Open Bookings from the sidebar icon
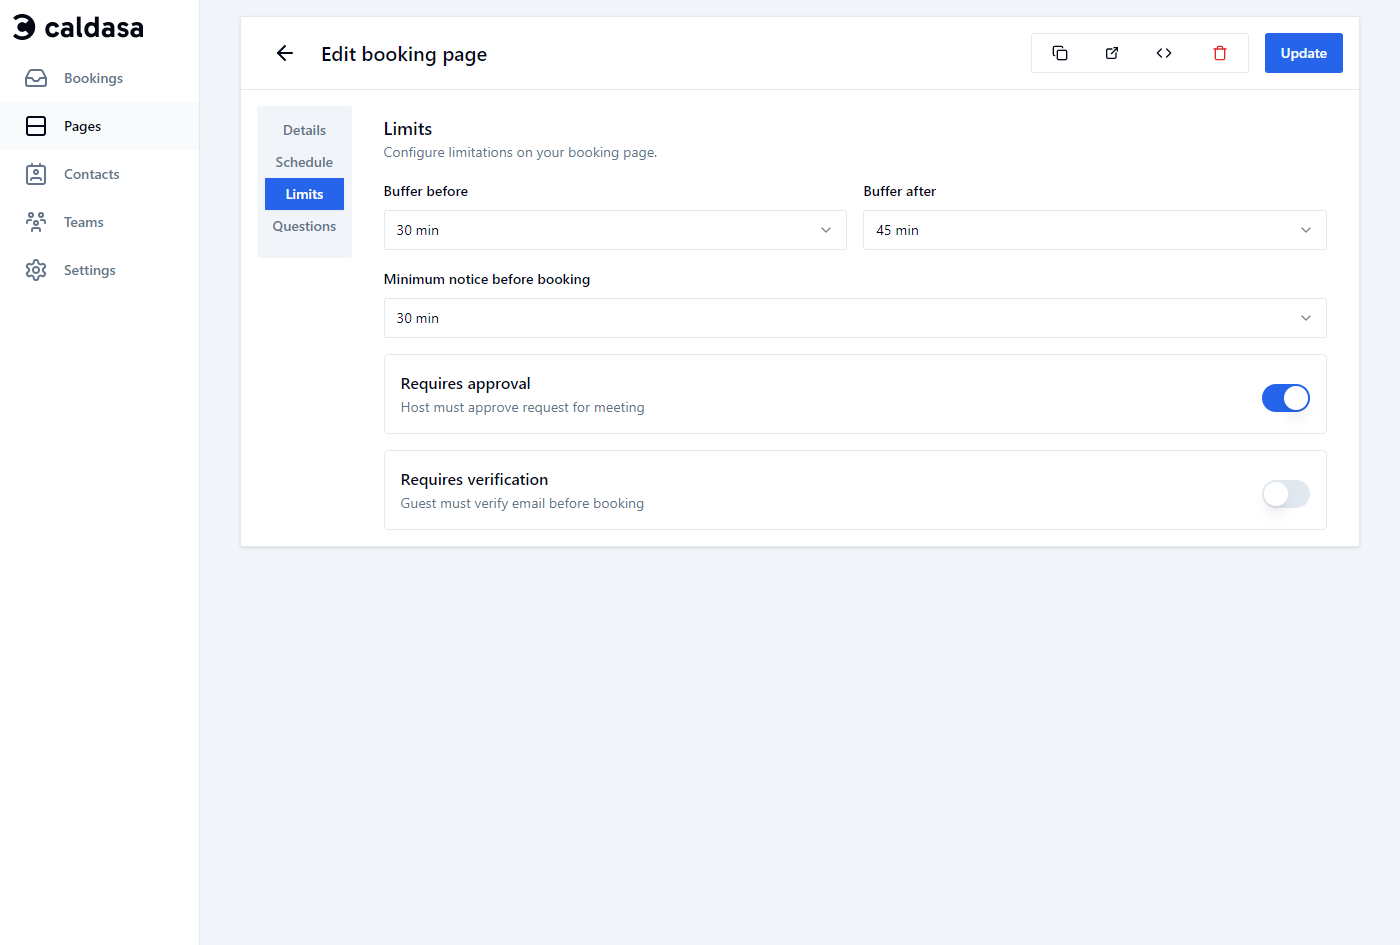Image resolution: width=1400 pixels, height=945 pixels. [x=36, y=77]
